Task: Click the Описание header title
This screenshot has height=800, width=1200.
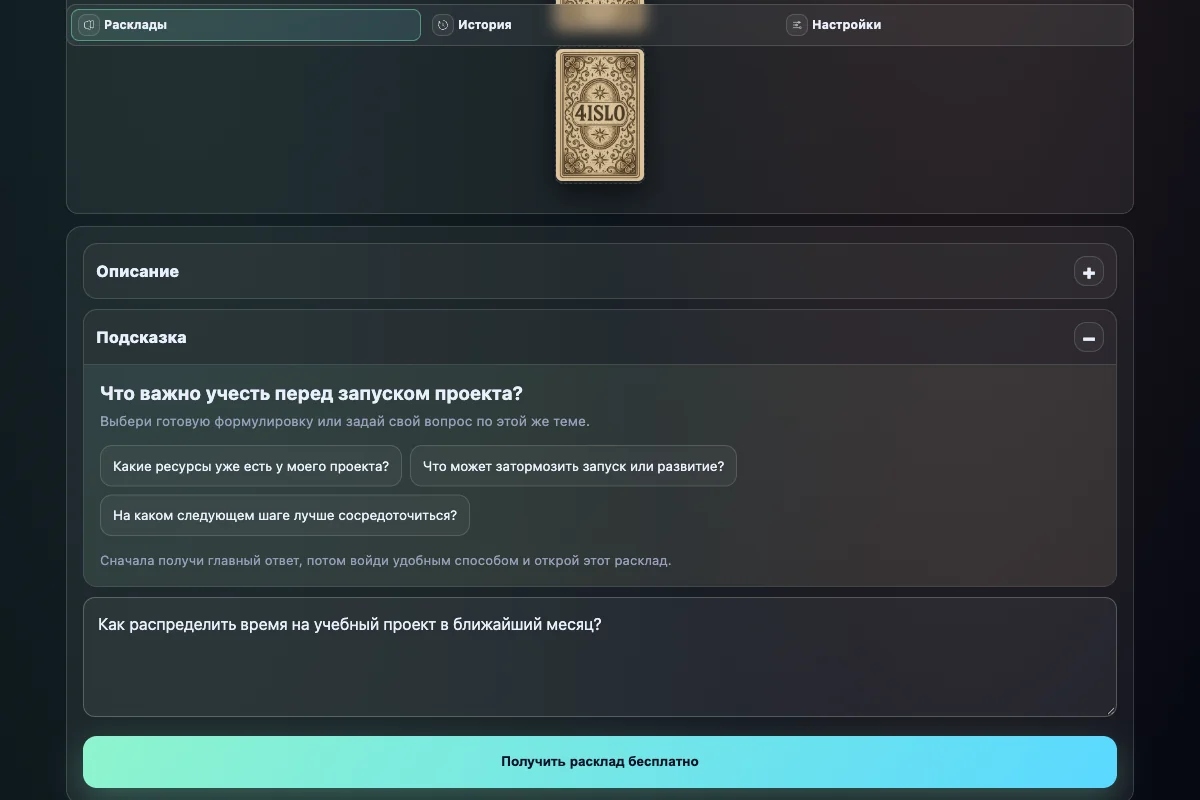Action: (x=138, y=272)
